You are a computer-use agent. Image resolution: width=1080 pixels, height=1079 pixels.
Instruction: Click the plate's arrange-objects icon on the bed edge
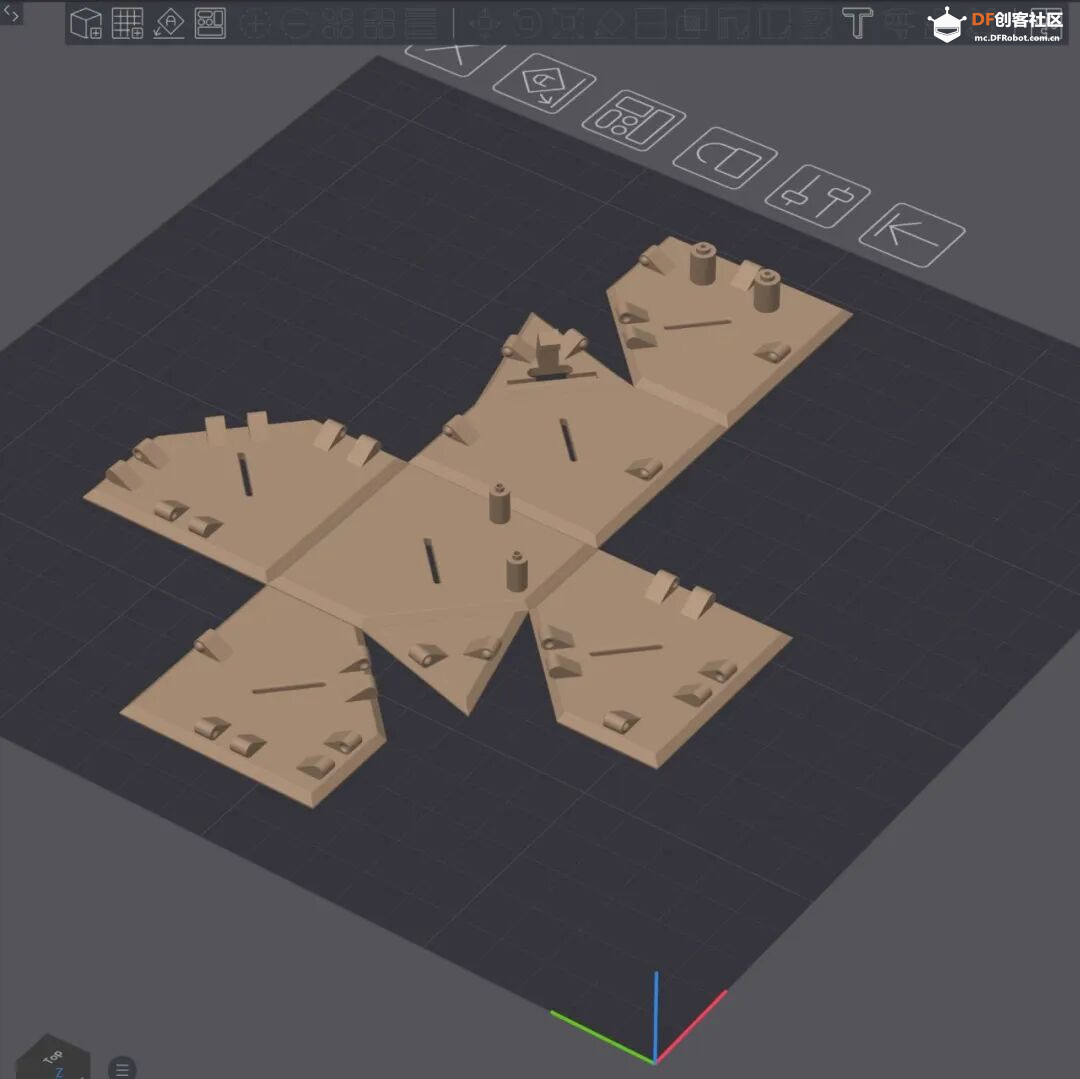tap(634, 121)
